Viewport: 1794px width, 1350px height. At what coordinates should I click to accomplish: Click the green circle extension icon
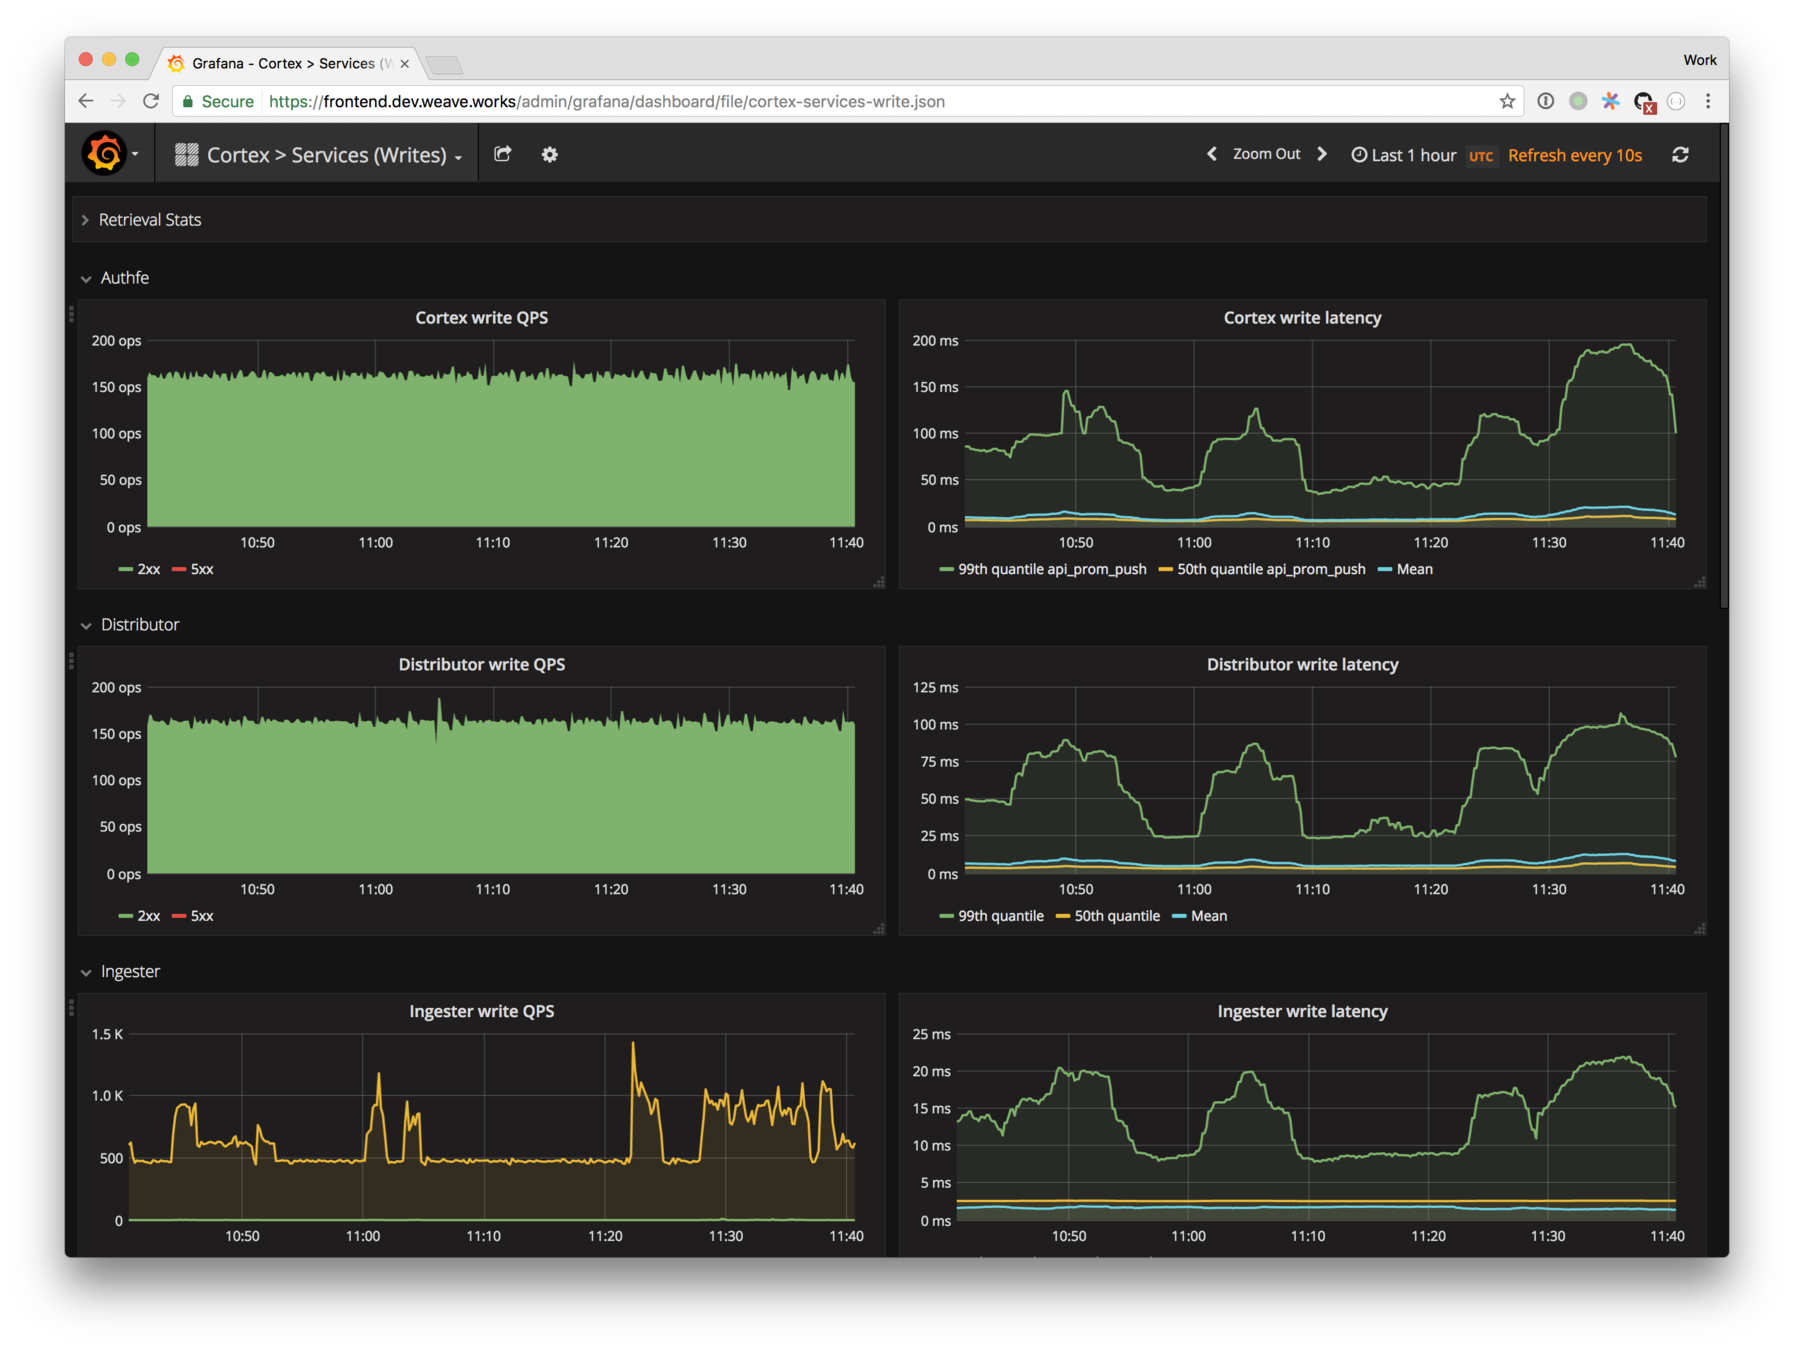[1578, 101]
